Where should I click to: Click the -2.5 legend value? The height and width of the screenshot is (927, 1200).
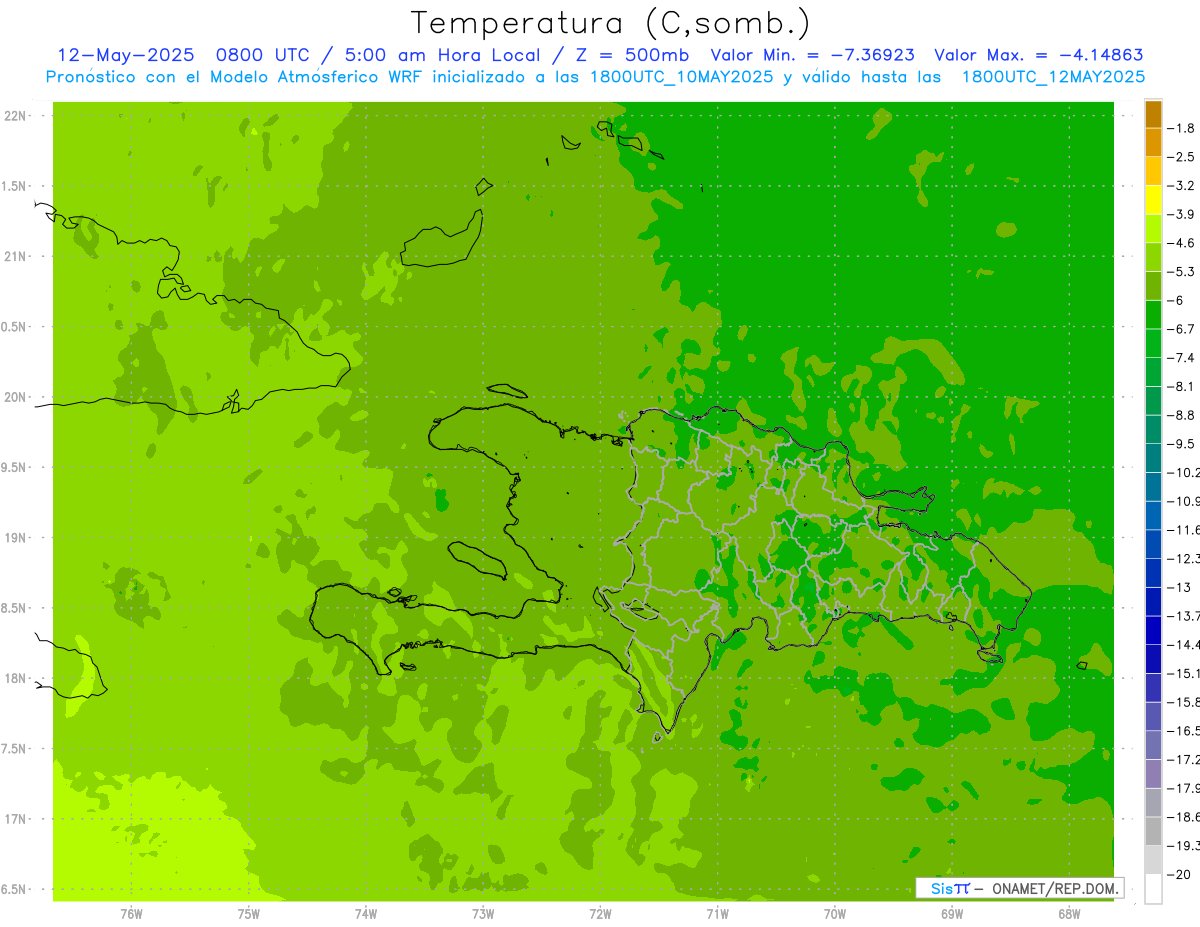point(1183,157)
